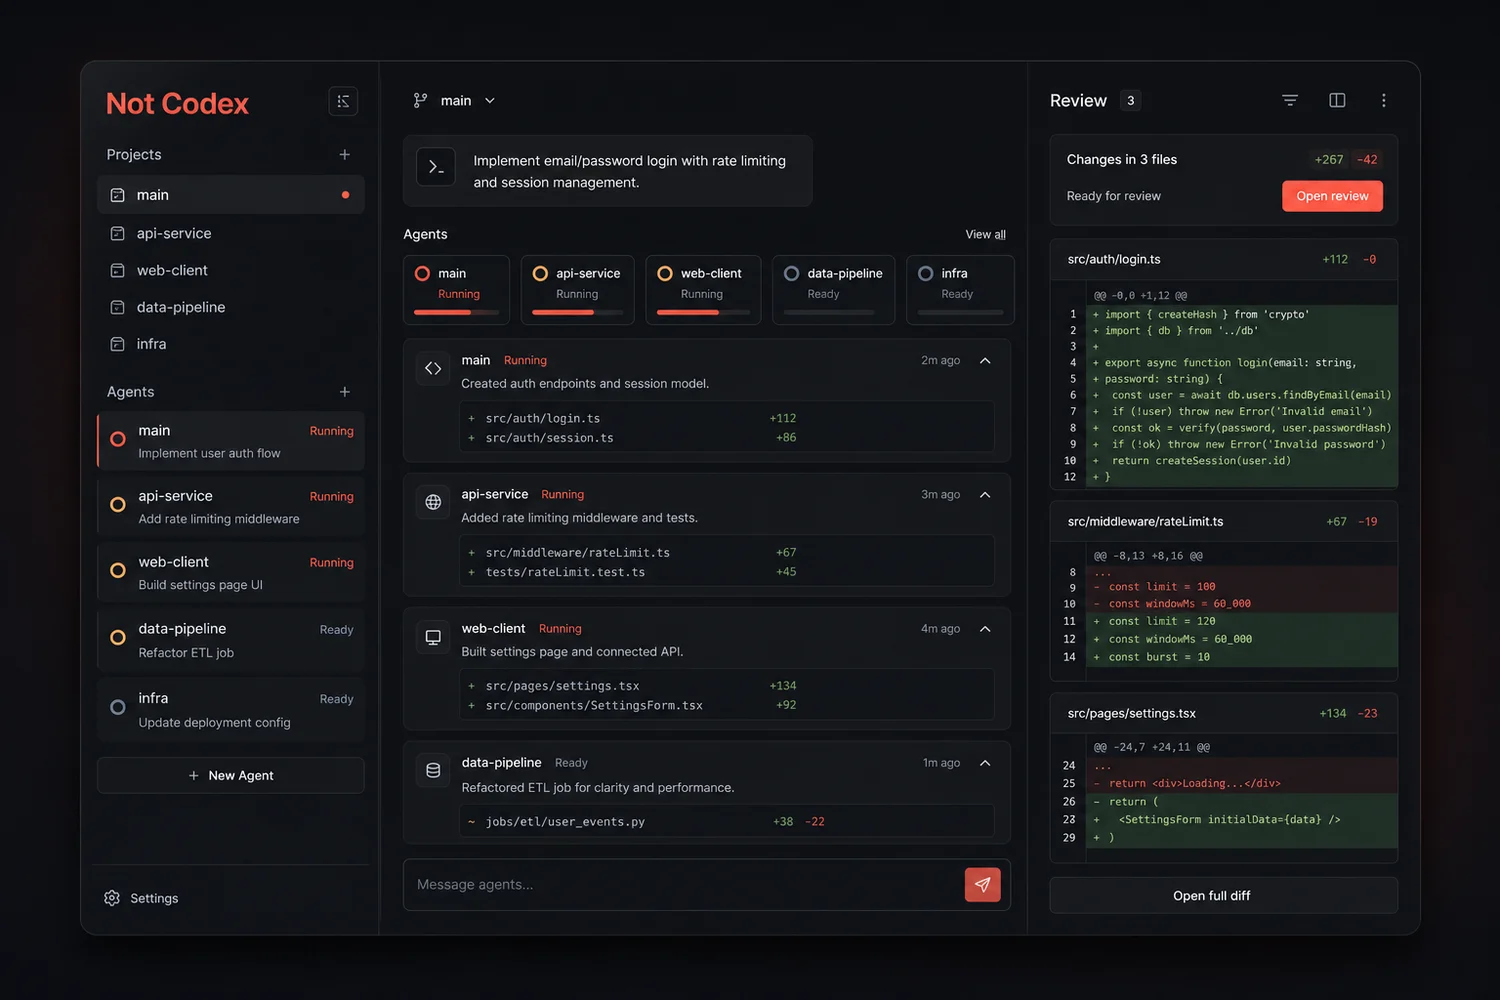The image size is (1500, 1000).
Task: Open the main branch dropdown chevron
Action: click(490, 101)
